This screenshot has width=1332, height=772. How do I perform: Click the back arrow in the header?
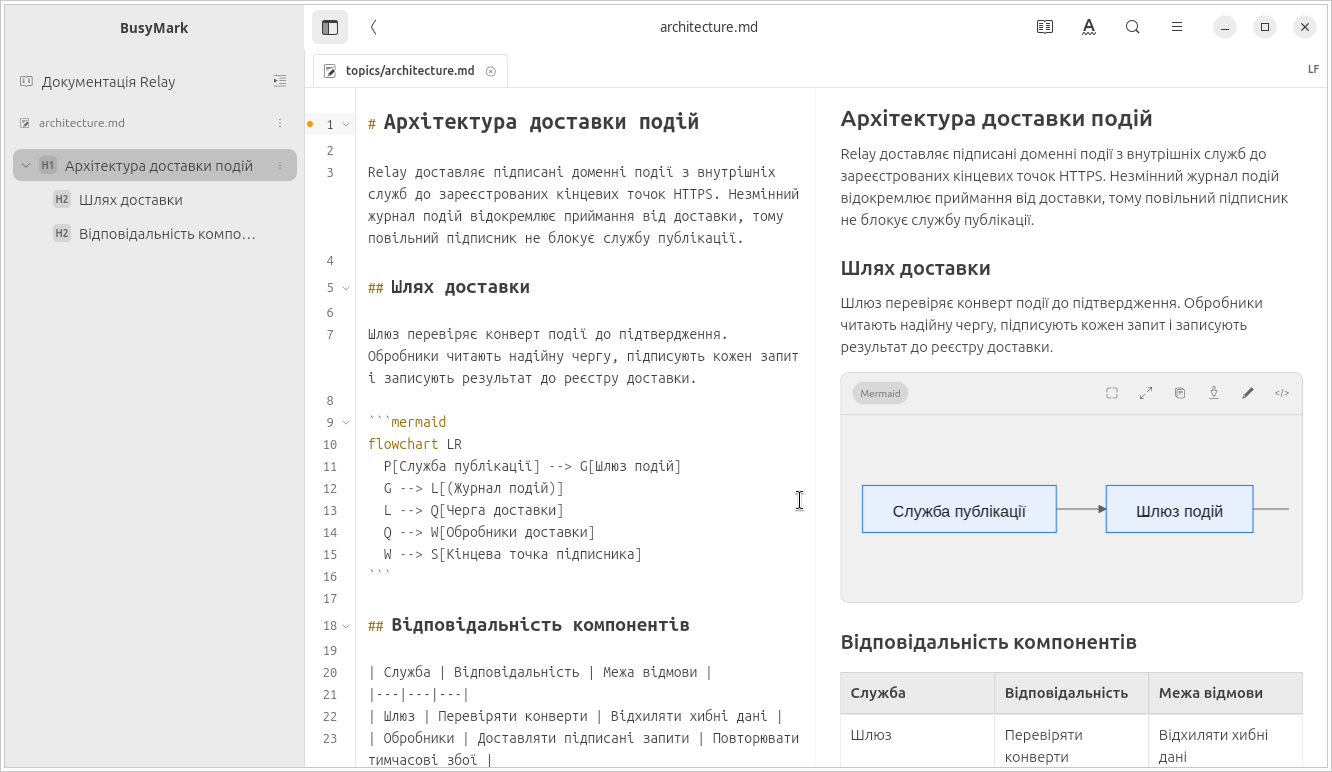[x=373, y=27]
